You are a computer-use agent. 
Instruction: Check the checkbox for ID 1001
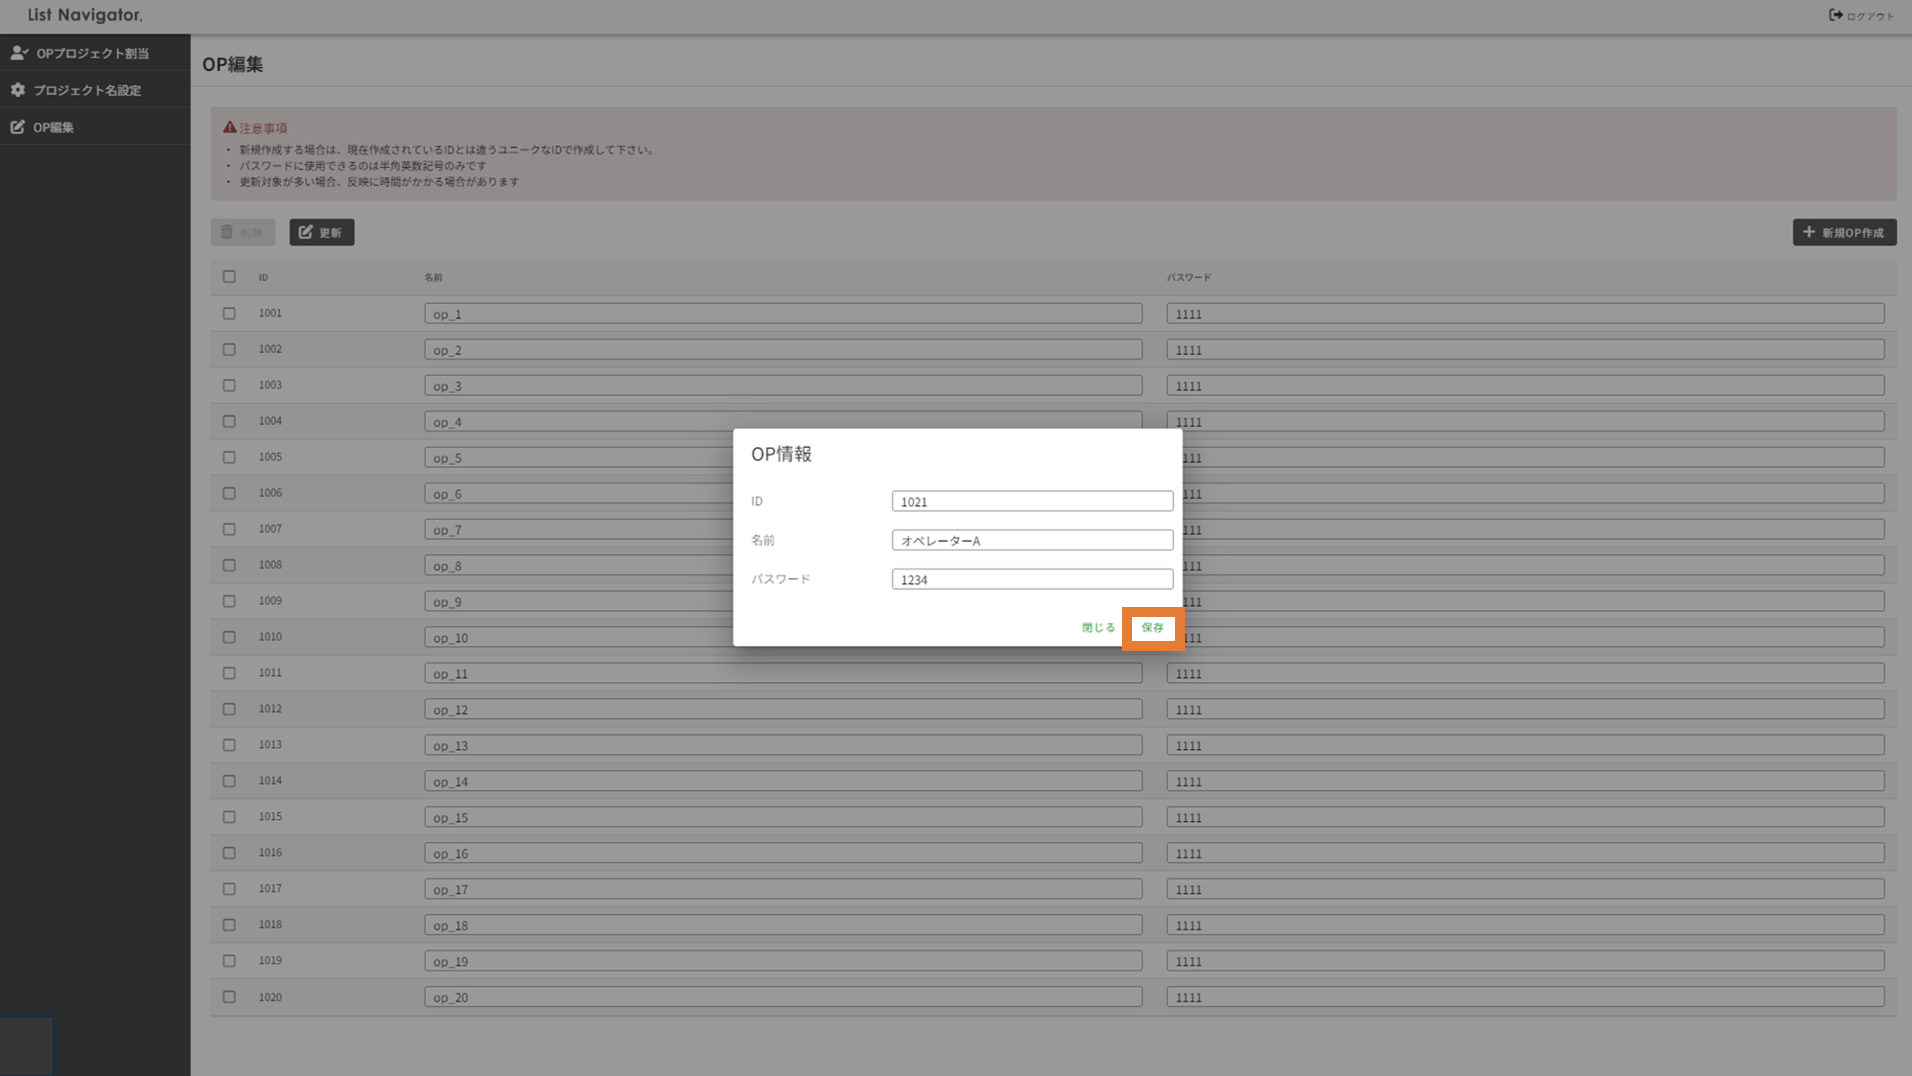[x=229, y=314]
